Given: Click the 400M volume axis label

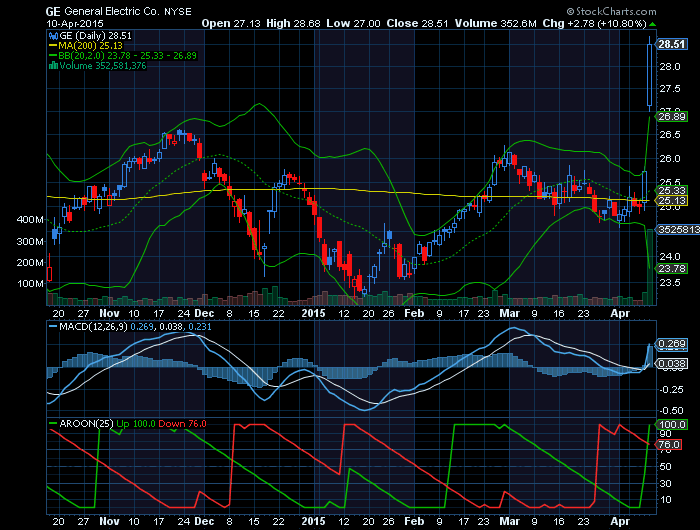Looking at the screenshot, I should [x=30, y=220].
